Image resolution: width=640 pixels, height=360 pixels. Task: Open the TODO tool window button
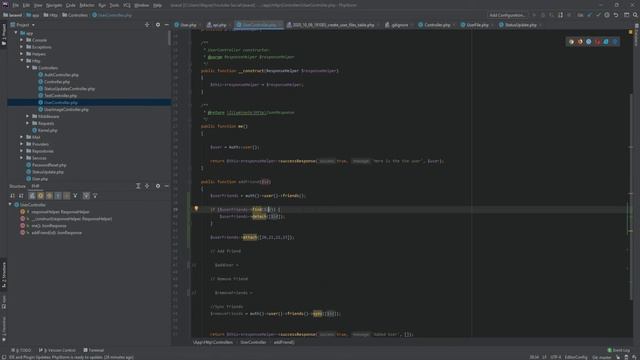pyautogui.click(x=21, y=350)
